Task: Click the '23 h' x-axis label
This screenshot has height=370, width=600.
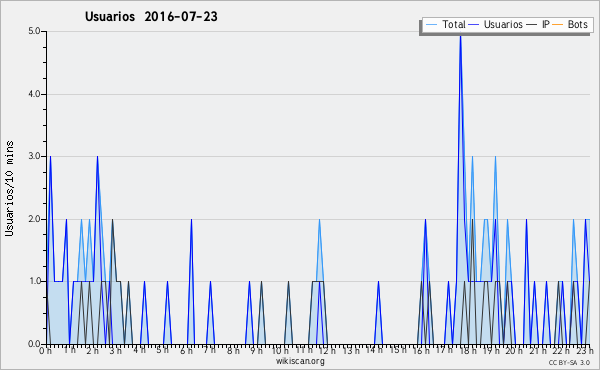Action: click(585, 351)
